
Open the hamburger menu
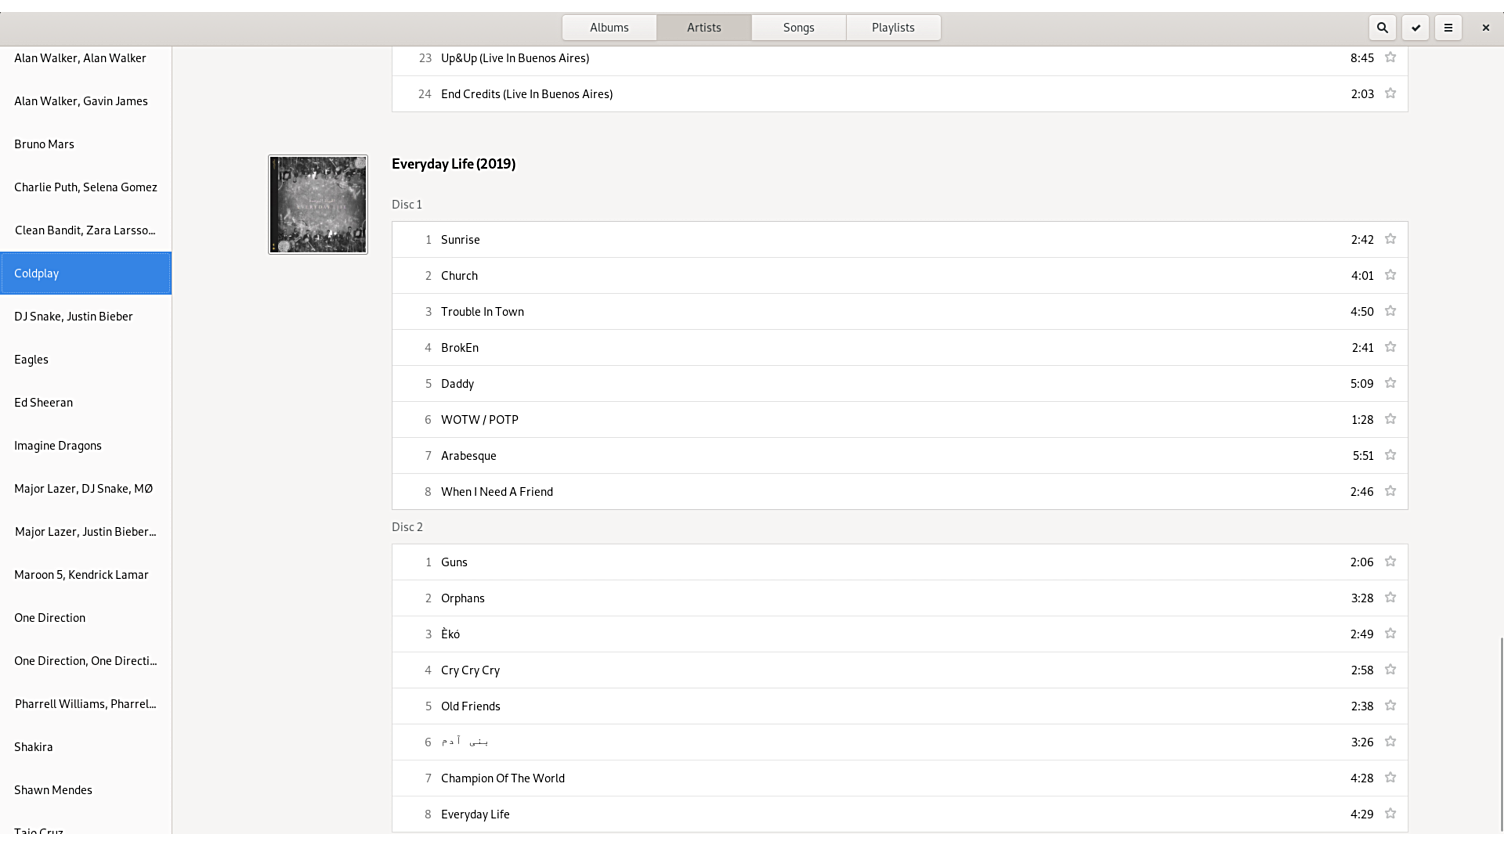coord(1448,28)
